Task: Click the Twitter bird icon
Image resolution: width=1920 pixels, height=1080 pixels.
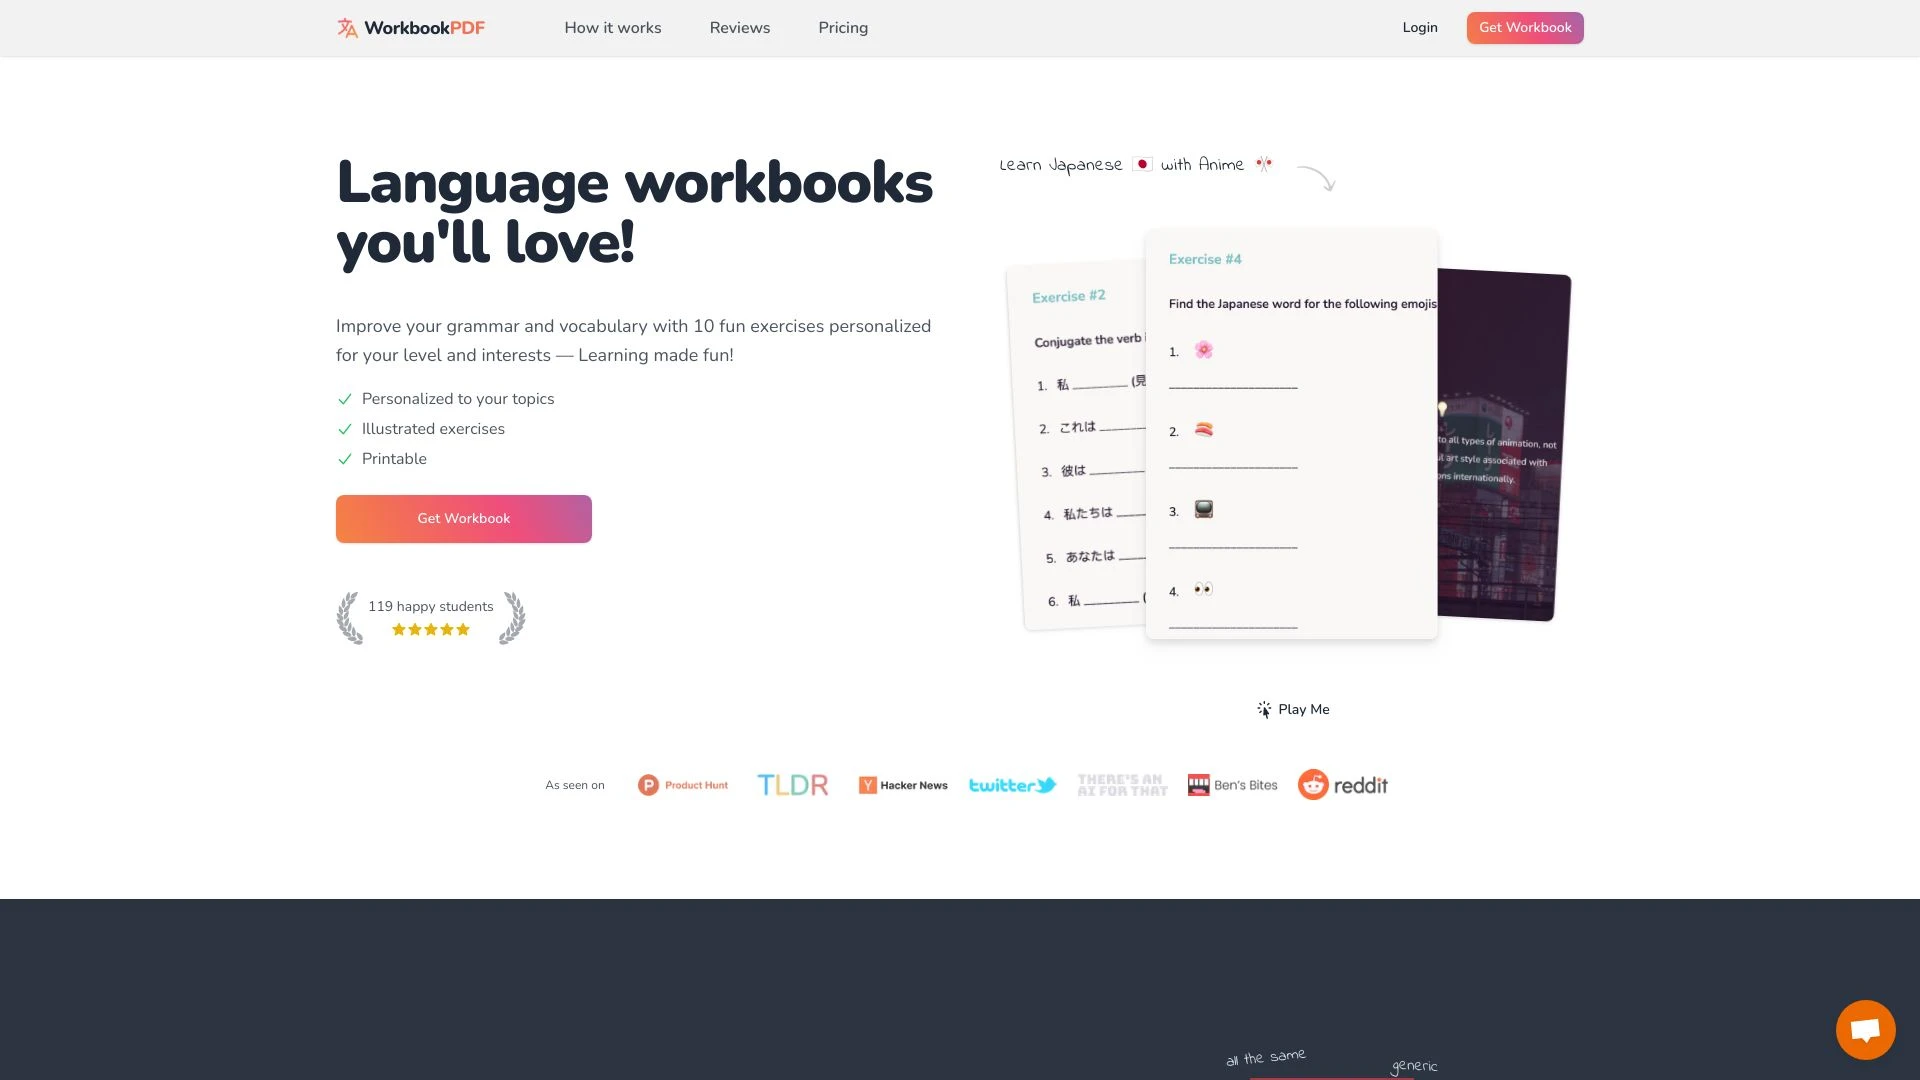Action: [x=1050, y=783]
